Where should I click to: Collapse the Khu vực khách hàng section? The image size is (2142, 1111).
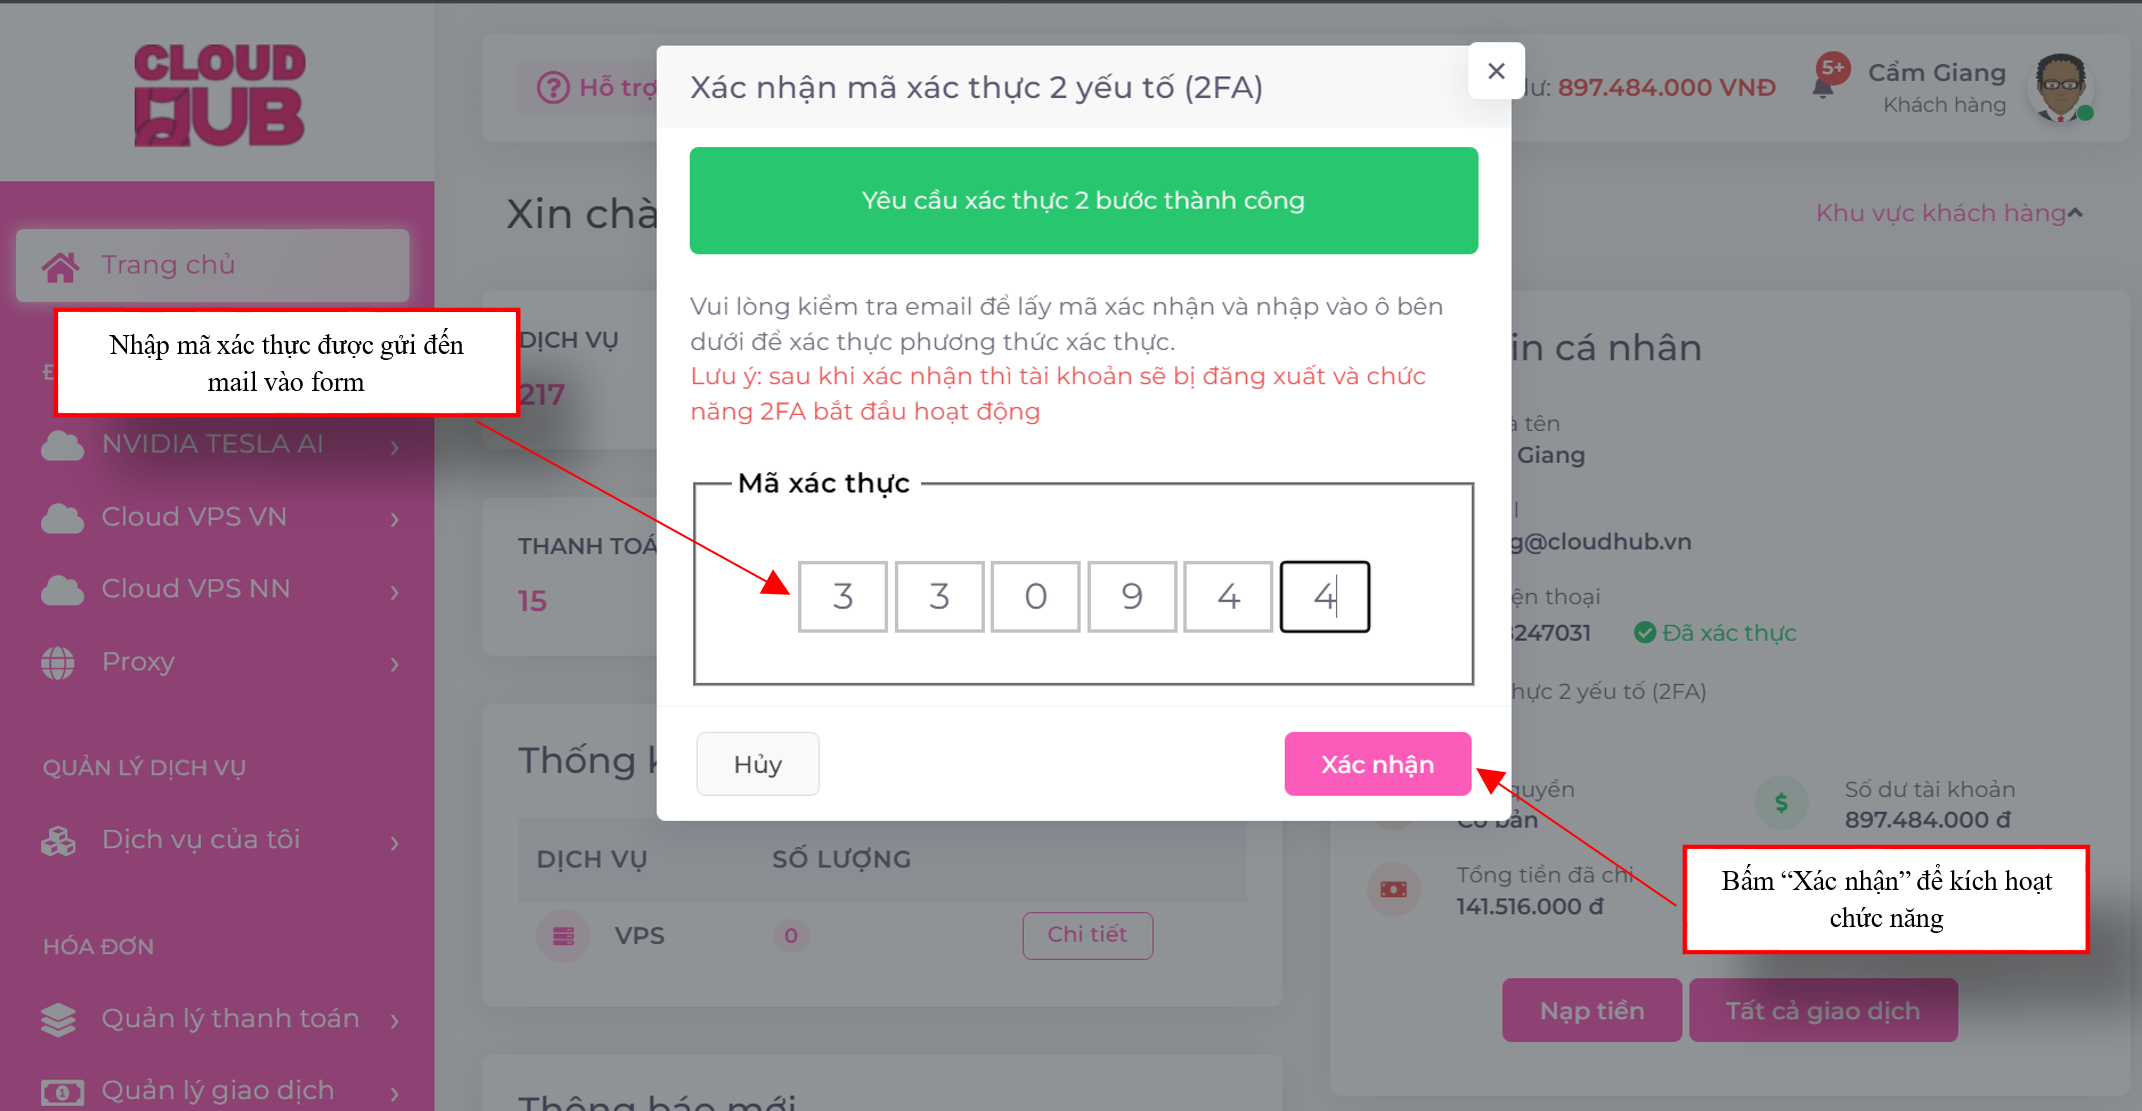(x=2076, y=213)
